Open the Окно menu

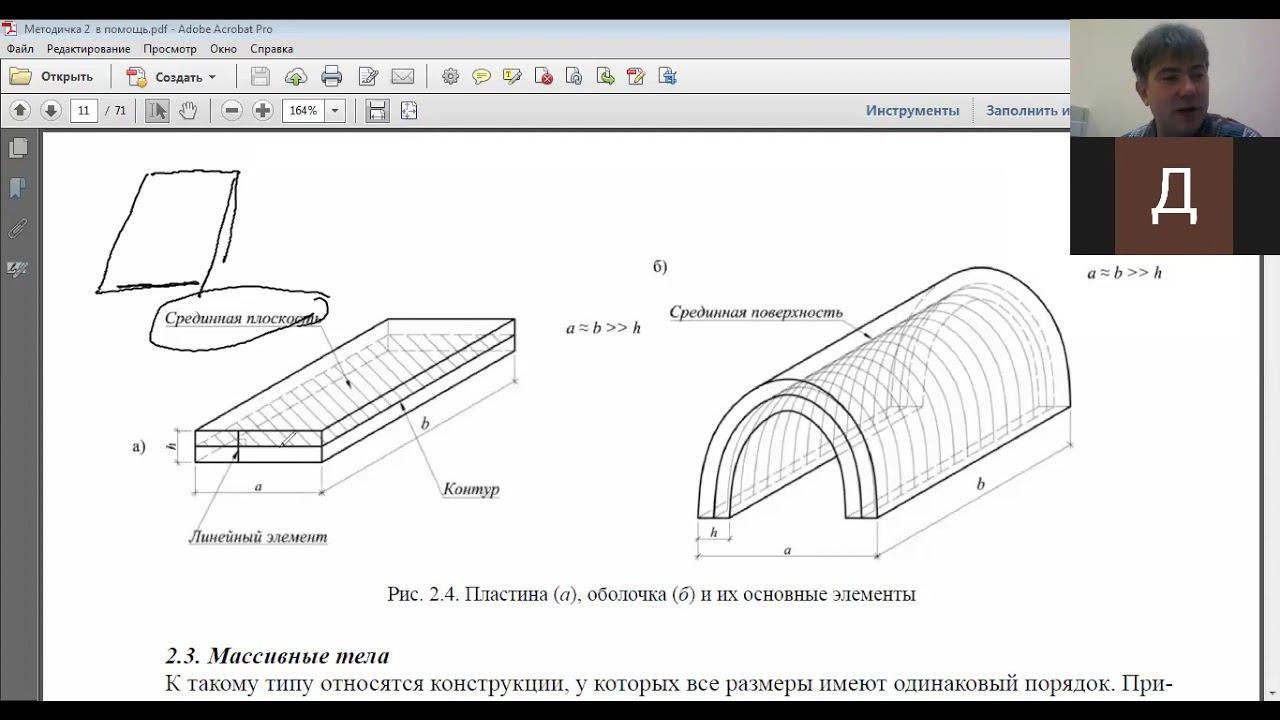coord(223,48)
